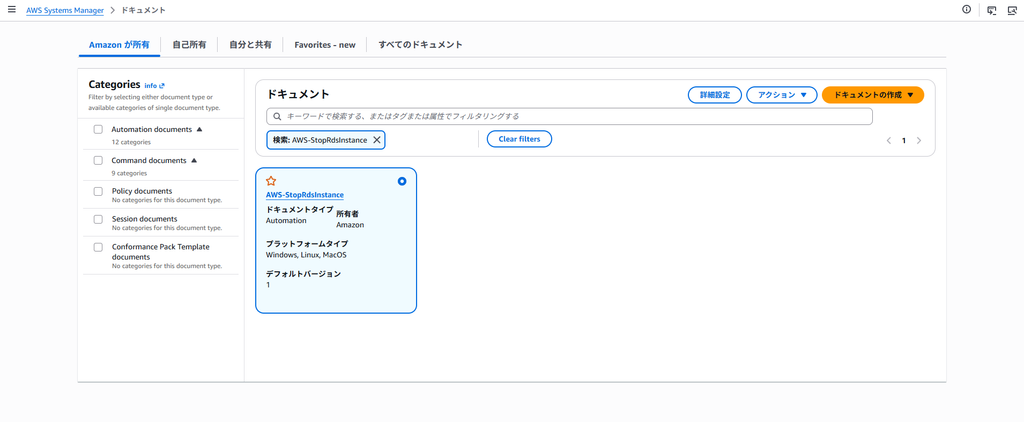Go to next page arrow

coord(920,140)
